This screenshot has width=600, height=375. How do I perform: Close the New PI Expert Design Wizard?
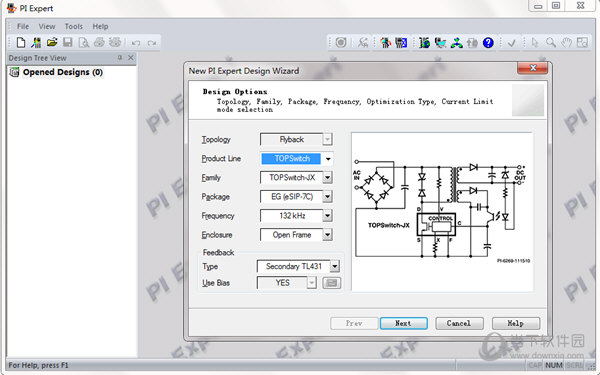coord(533,68)
